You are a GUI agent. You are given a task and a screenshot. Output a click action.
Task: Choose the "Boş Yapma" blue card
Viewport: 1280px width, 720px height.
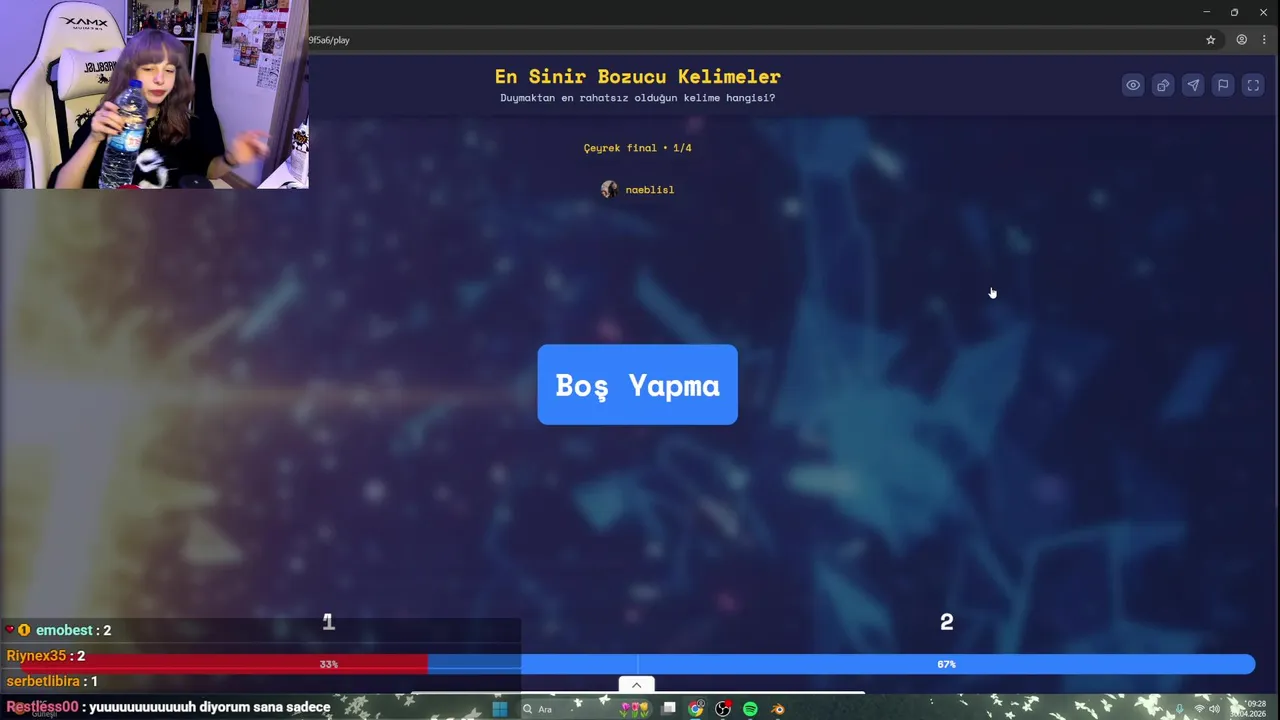637,385
